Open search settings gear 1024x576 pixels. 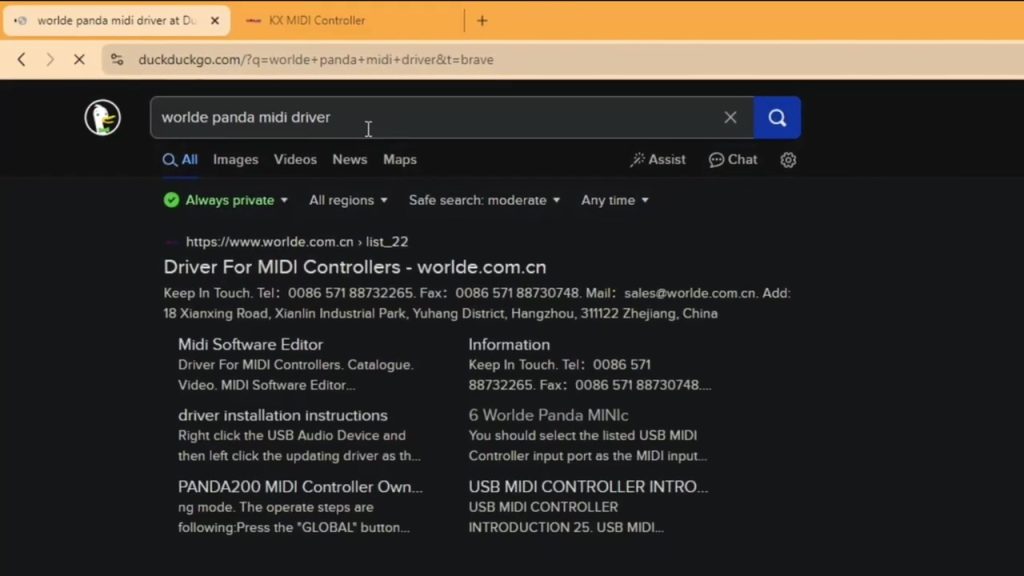(788, 160)
